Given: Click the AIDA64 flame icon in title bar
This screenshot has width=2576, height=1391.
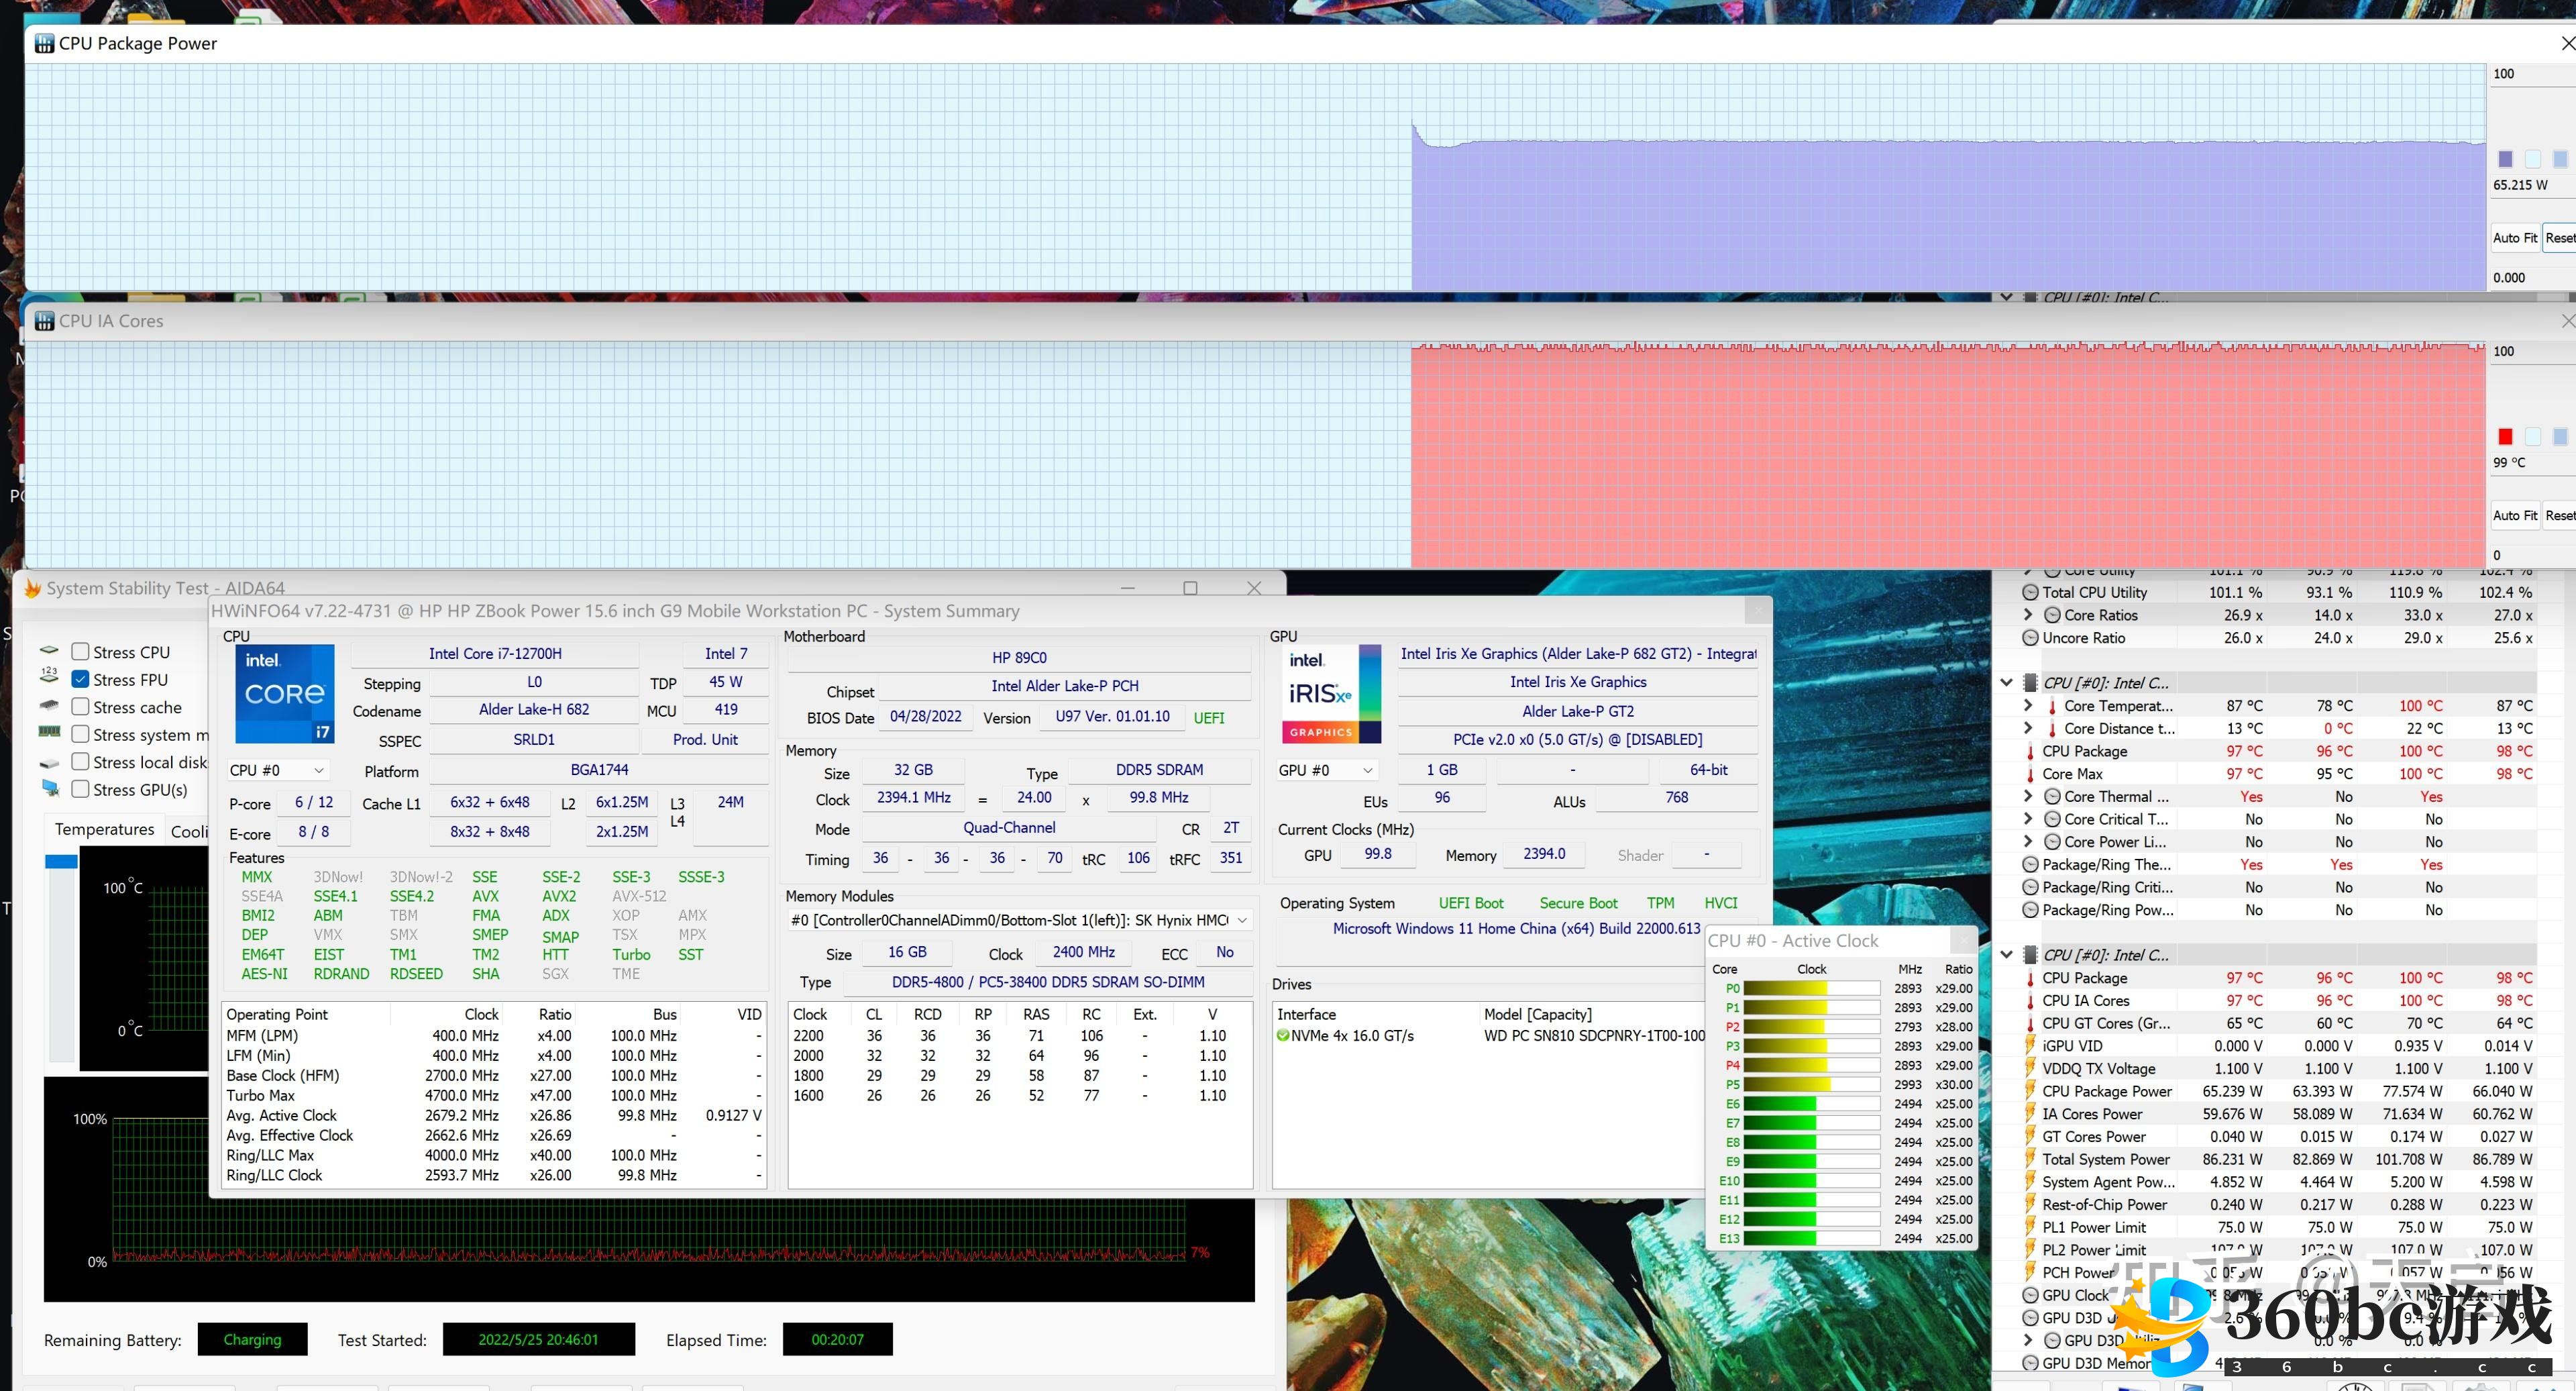Looking at the screenshot, I should pyautogui.click(x=32, y=588).
